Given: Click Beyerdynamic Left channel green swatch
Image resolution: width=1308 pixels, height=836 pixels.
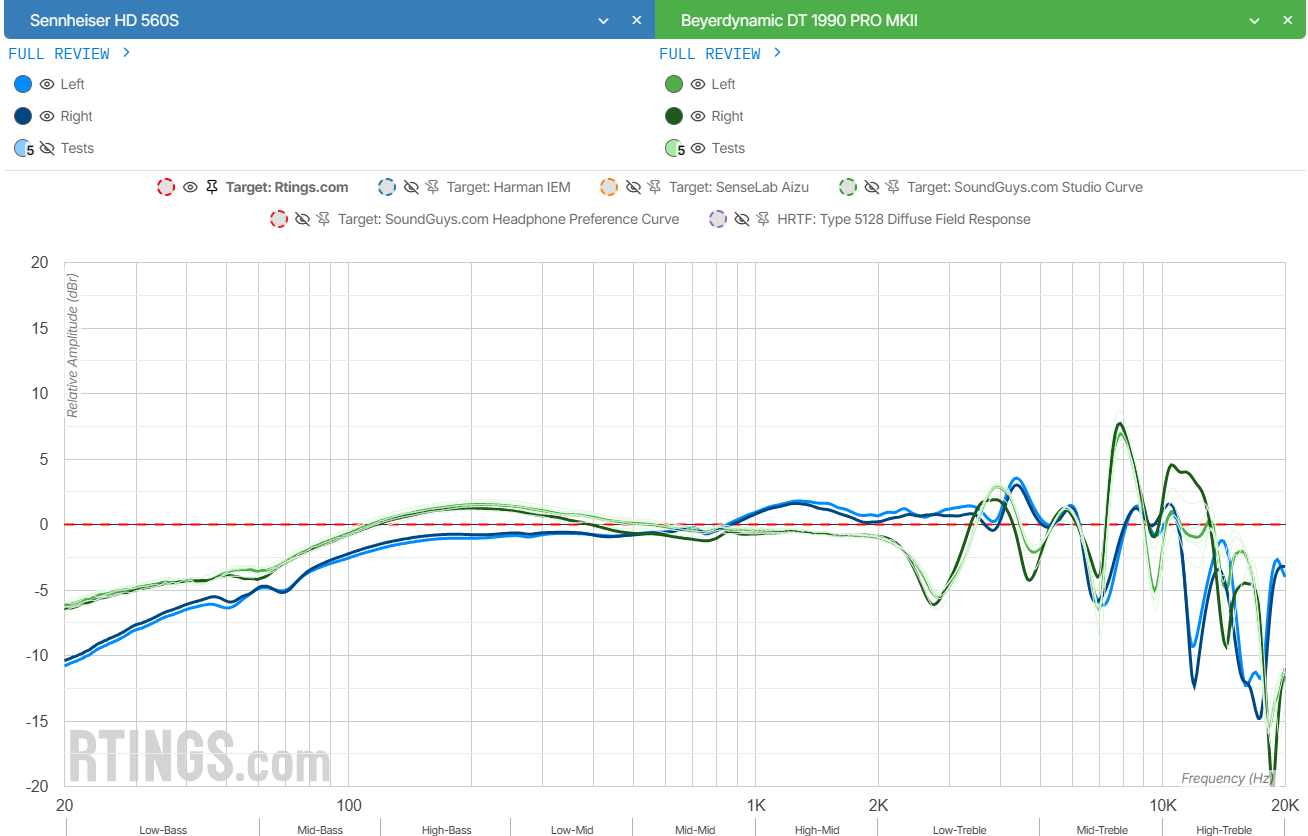Looking at the screenshot, I should pyautogui.click(x=674, y=84).
